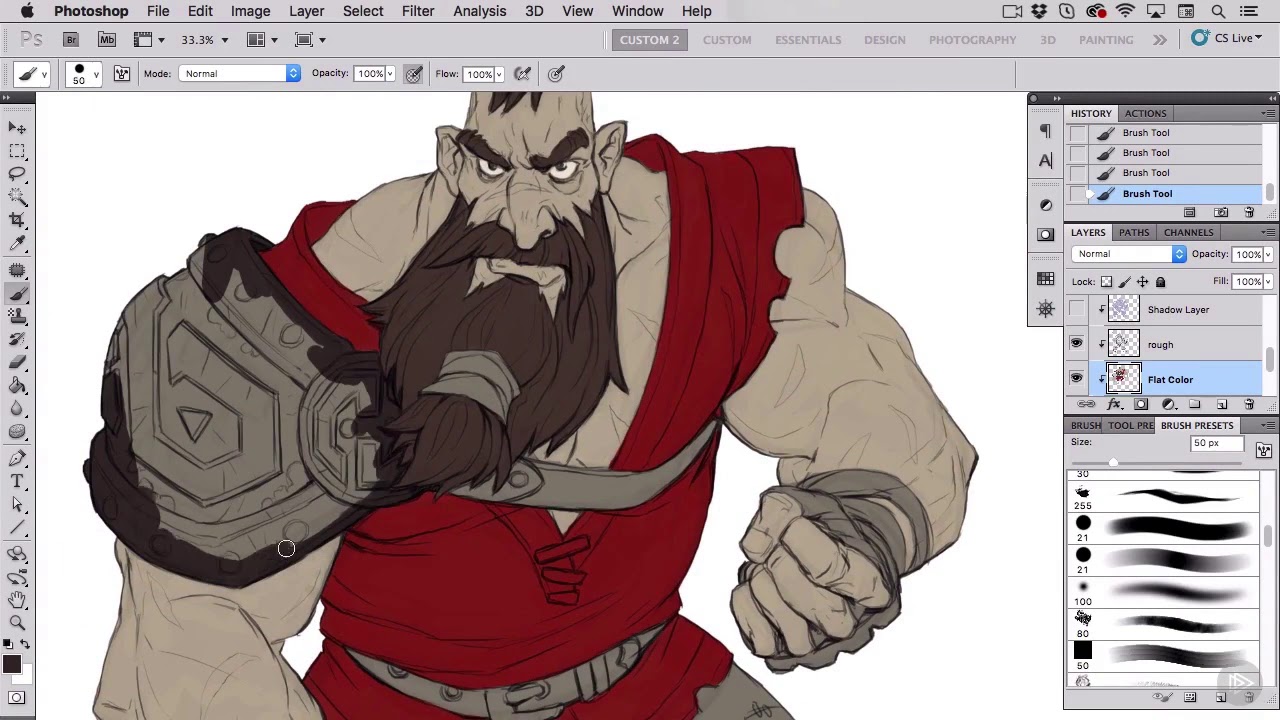Toggle lock image pixels

[x=1124, y=282]
